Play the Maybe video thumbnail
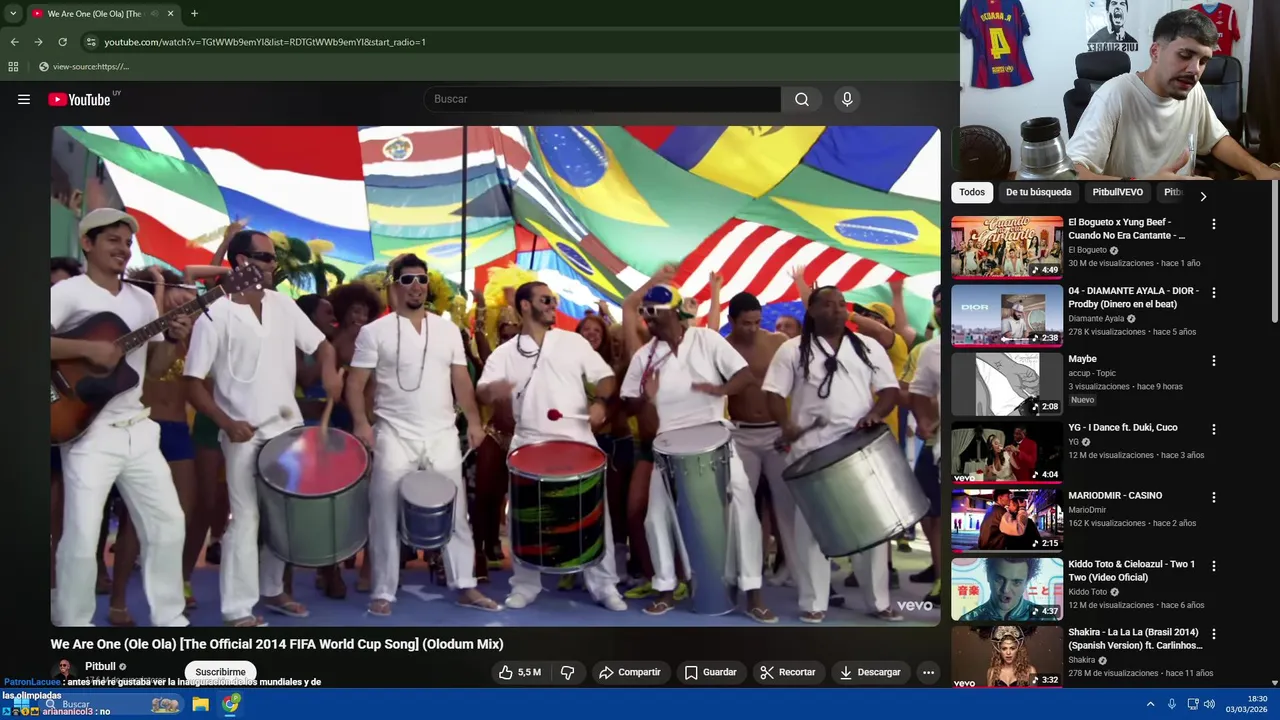 pyautogui.click(x=1007, y=384)
